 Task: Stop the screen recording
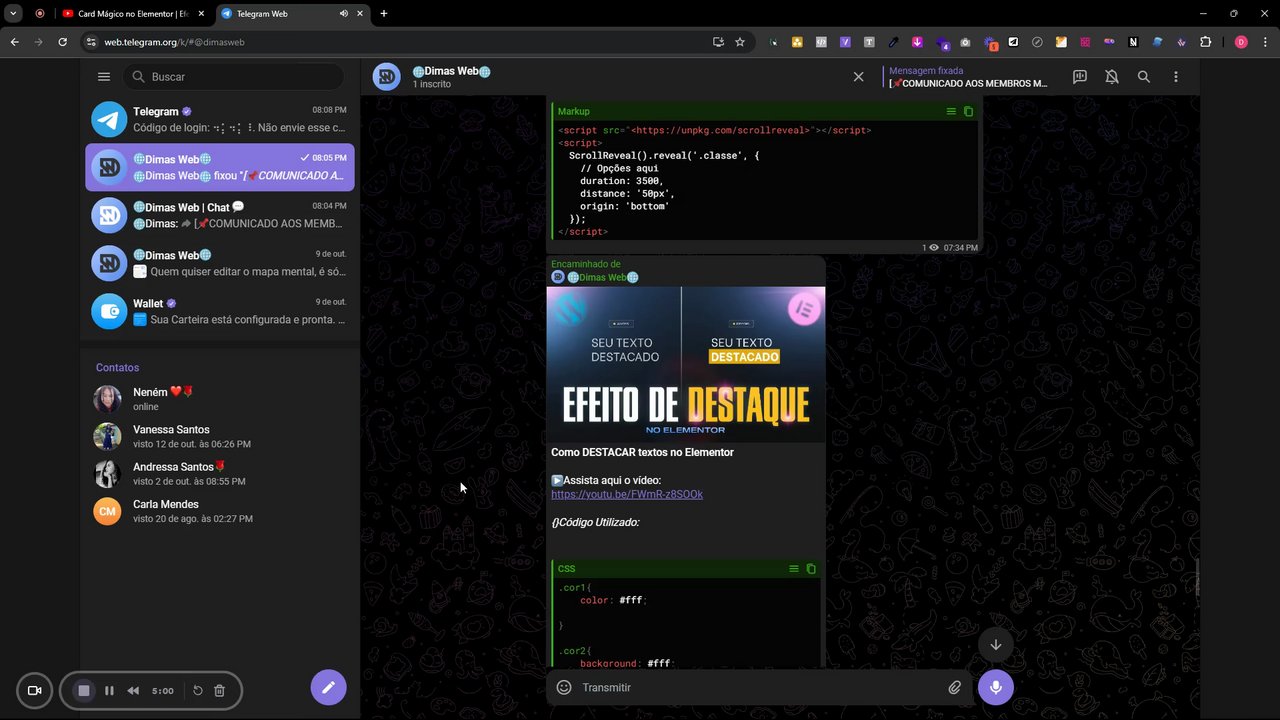click(84, 690)
